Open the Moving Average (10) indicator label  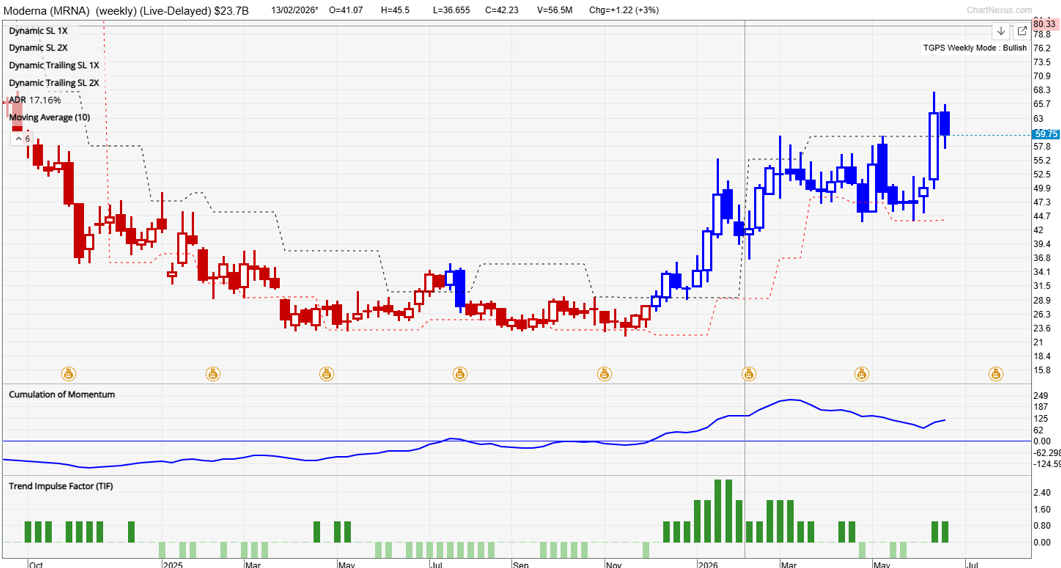tap(49, 117)
